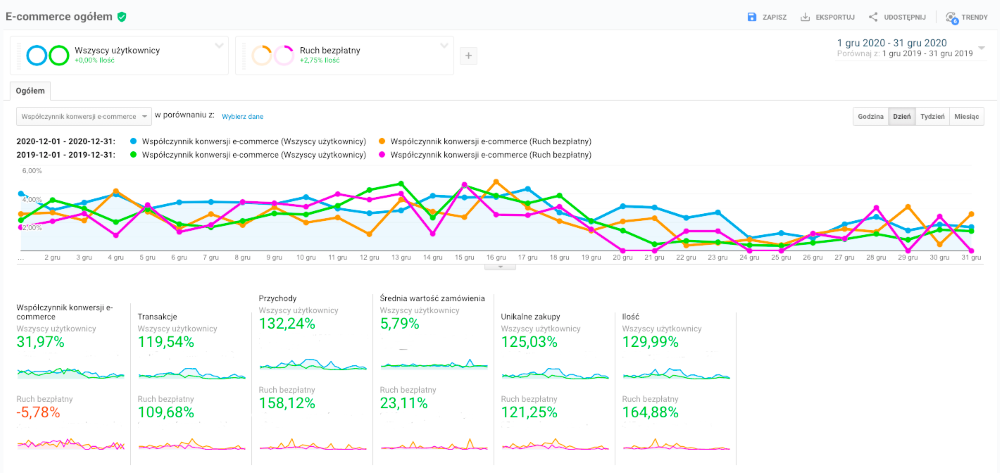Click the 125,03% Unikalne zakupy value
Image resolution: width=1000 pixels, height=473 pixels.
(x=529, y=342)
